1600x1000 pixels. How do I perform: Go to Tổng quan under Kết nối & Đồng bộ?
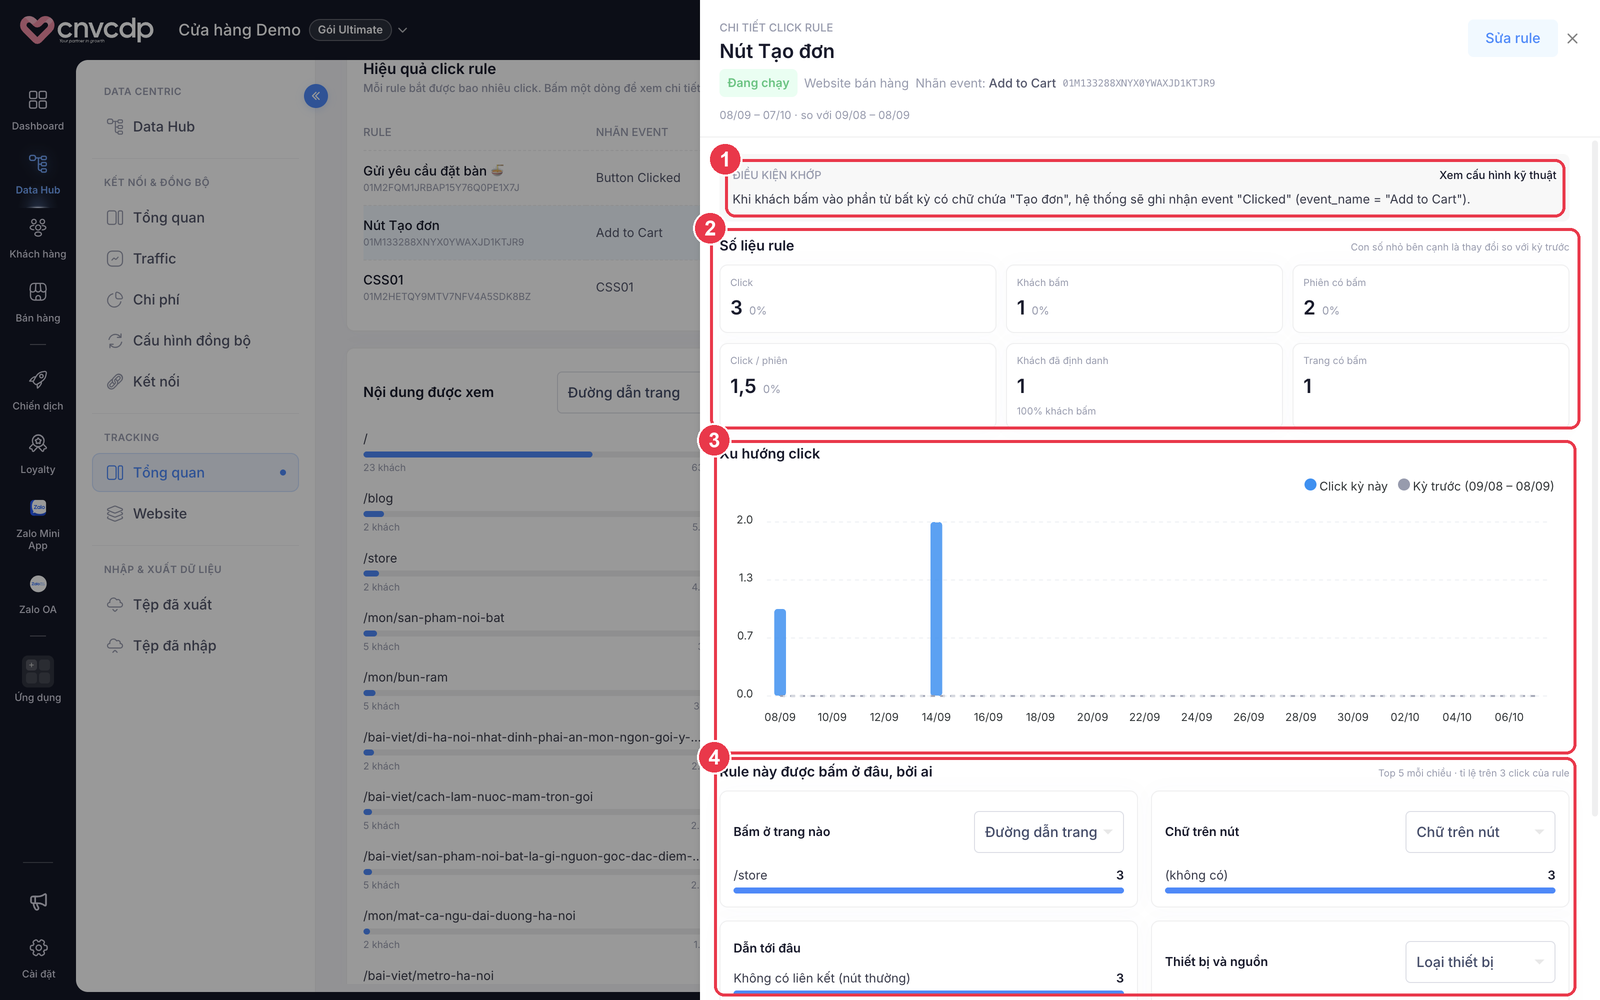(195, 218)
